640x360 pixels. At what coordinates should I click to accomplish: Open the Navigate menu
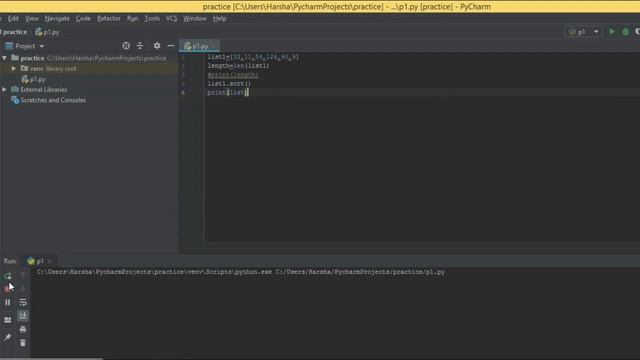point(57,18)
